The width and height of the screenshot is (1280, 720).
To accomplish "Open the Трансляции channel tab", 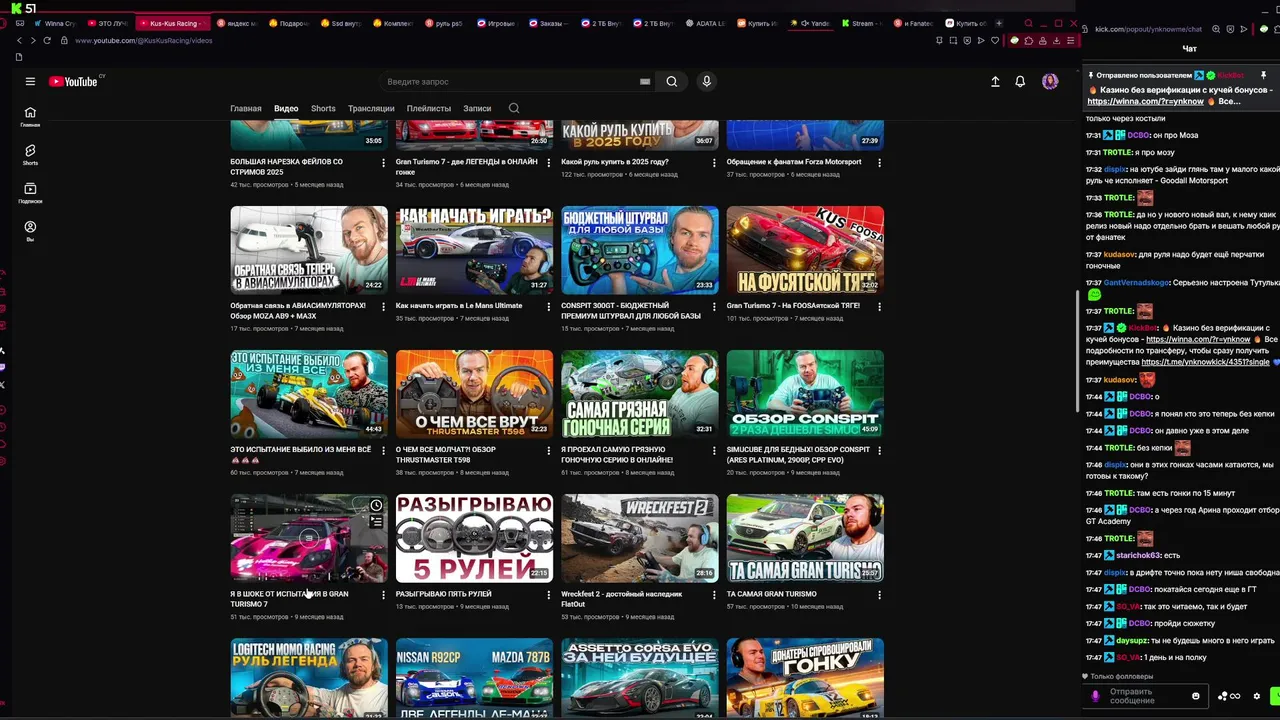I will [x=371, y=108].
